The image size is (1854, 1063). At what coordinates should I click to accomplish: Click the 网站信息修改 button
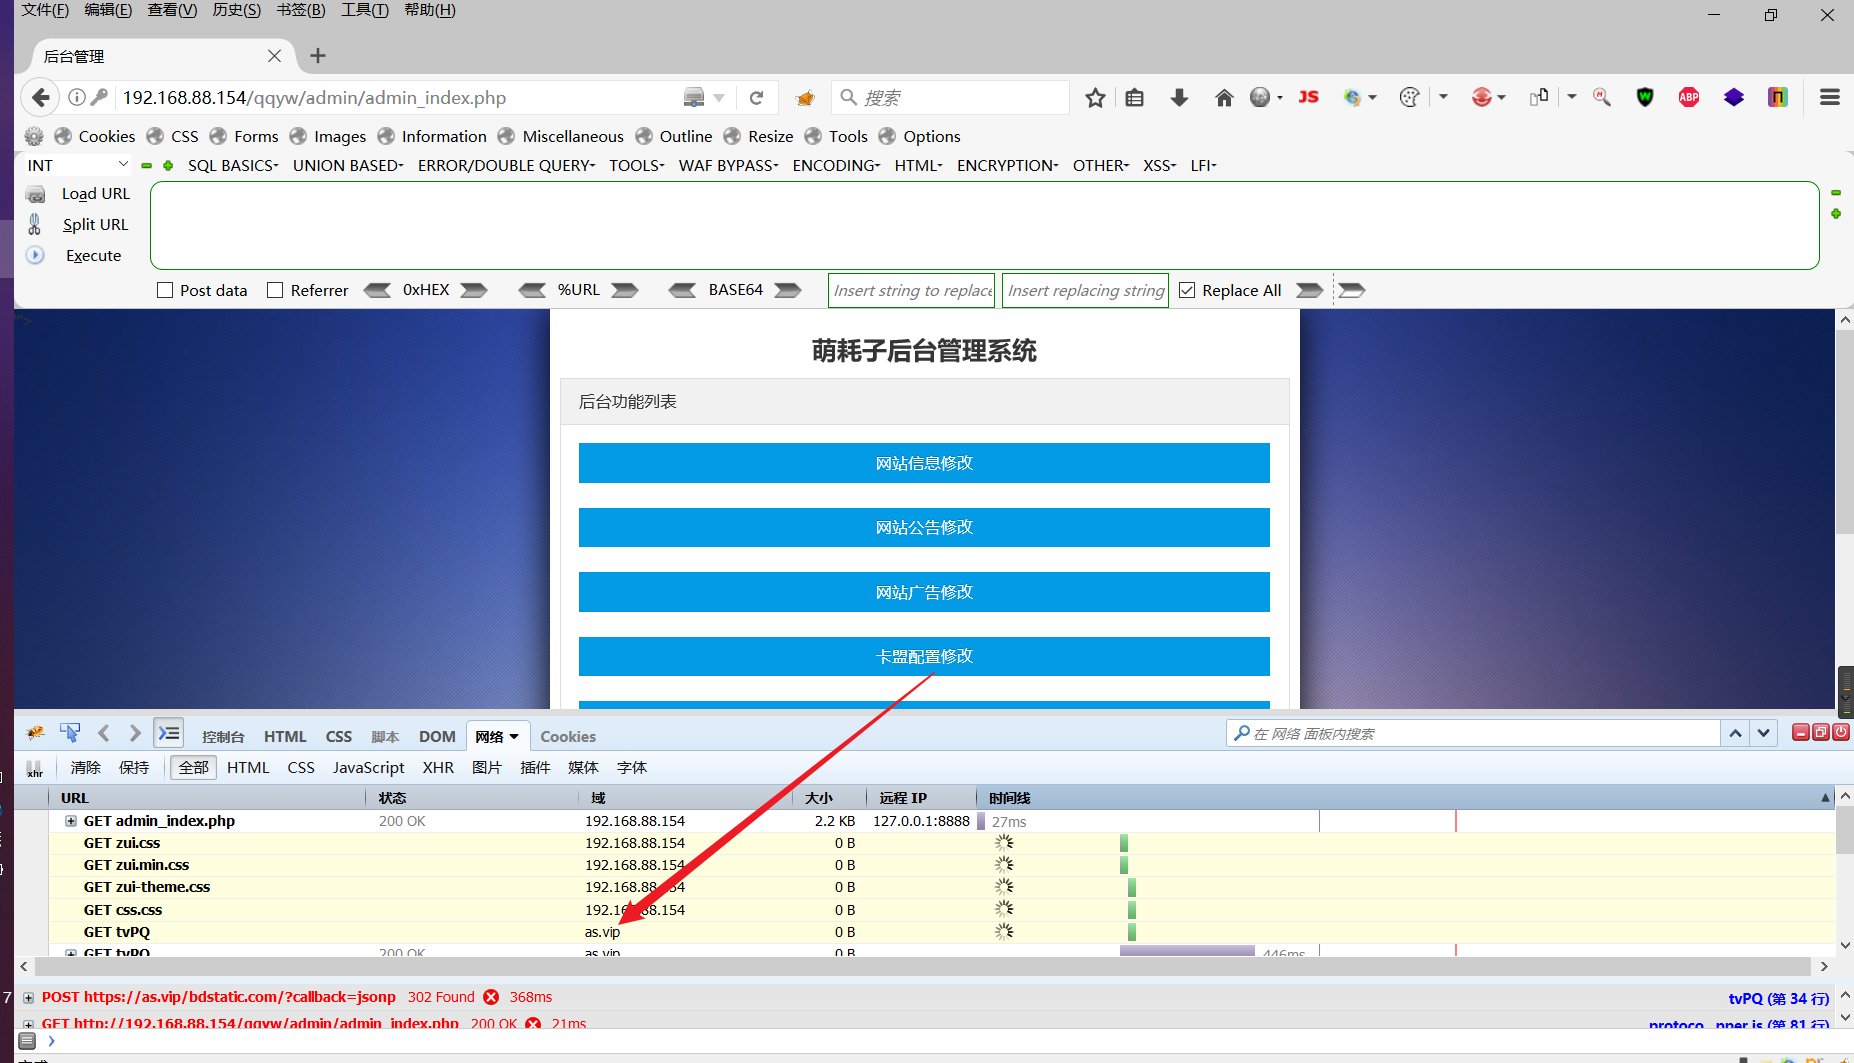point(924,463)
